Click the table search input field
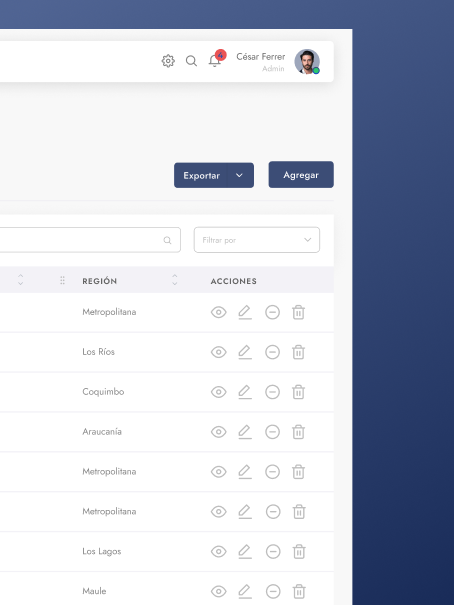The width and height of the screenshot is (454, 605). [89, 240]
